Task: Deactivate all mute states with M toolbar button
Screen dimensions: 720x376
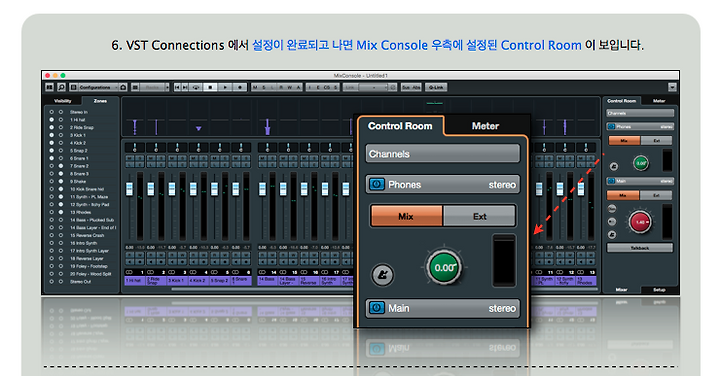Action: 255,87
